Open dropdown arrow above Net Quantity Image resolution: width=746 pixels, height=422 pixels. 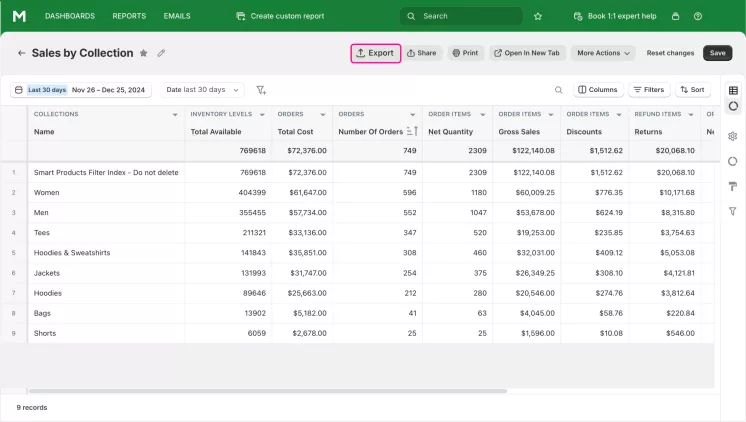pos(482,115)
